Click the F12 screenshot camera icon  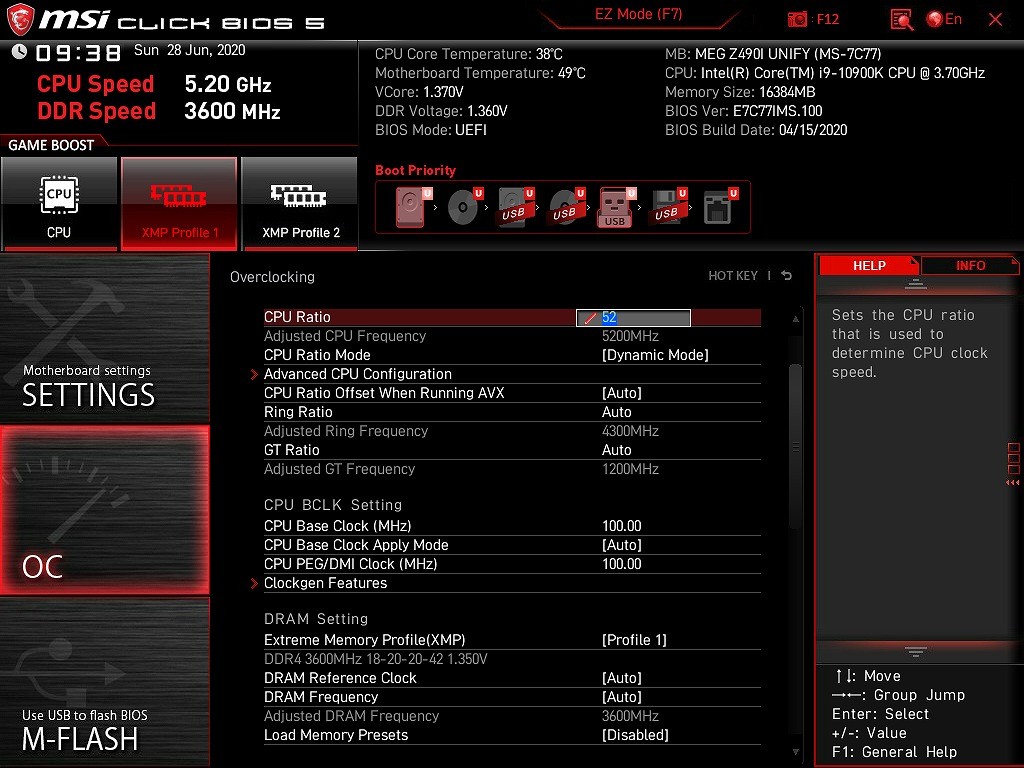coord(797,19)
